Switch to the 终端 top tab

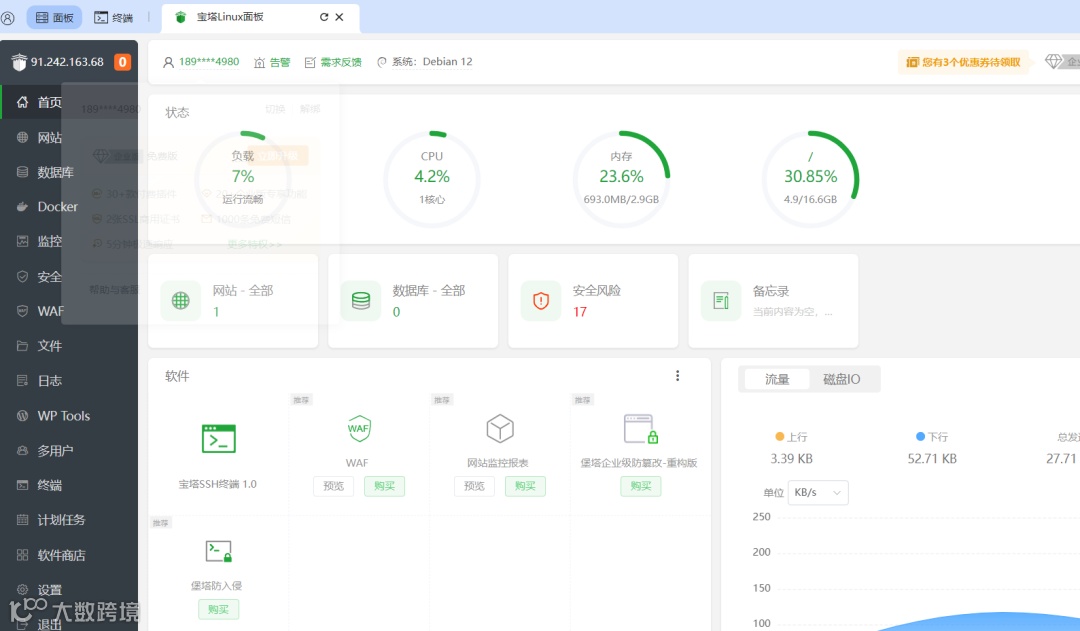pyautogui.click(x=114, y=17)
